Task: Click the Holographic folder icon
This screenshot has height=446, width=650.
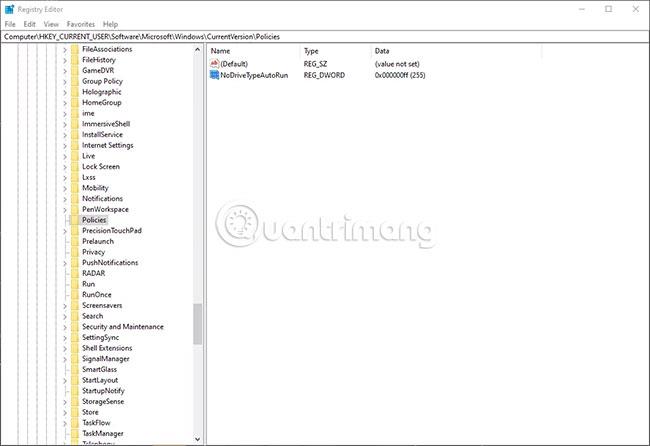Action: pyautogui.click(x=75, y=92)
